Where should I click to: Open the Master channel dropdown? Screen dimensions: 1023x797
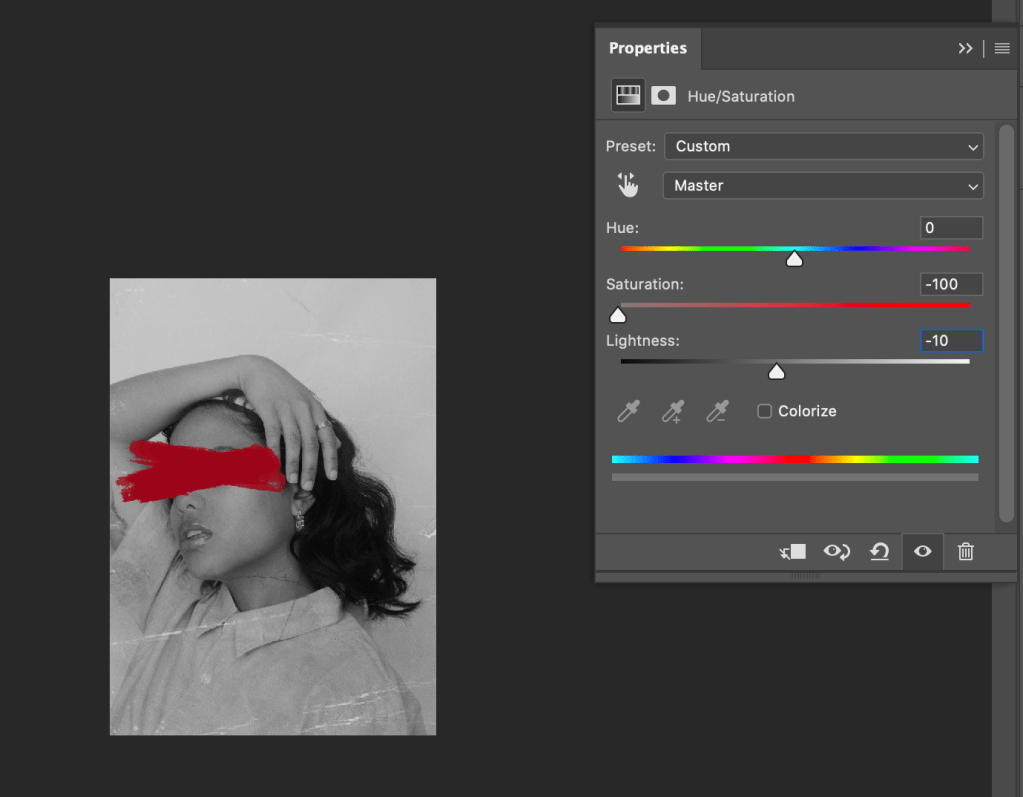pyautogui.click(x=823, y=186)
